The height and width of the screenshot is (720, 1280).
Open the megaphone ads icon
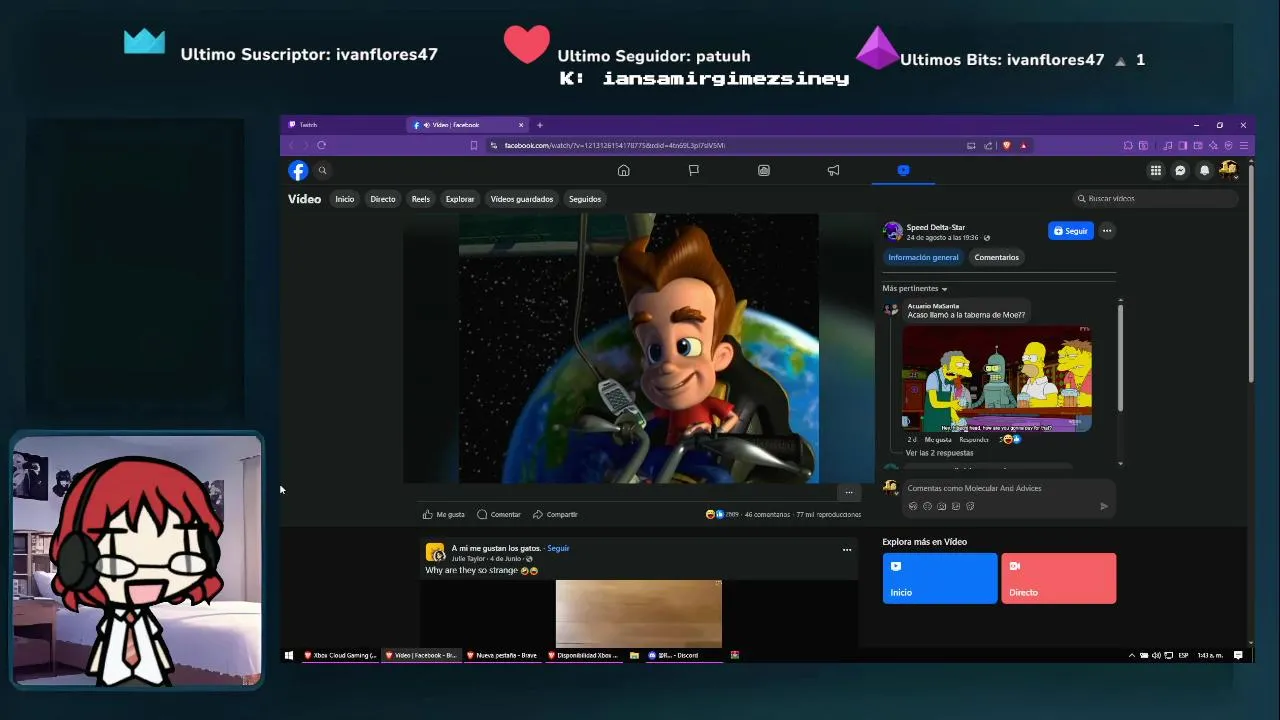(x=833, y=170)
